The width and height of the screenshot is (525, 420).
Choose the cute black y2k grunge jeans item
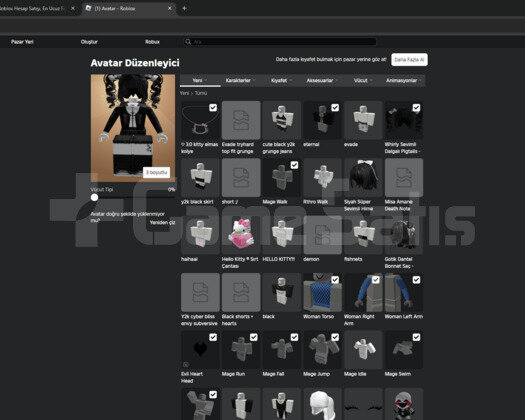282,120
